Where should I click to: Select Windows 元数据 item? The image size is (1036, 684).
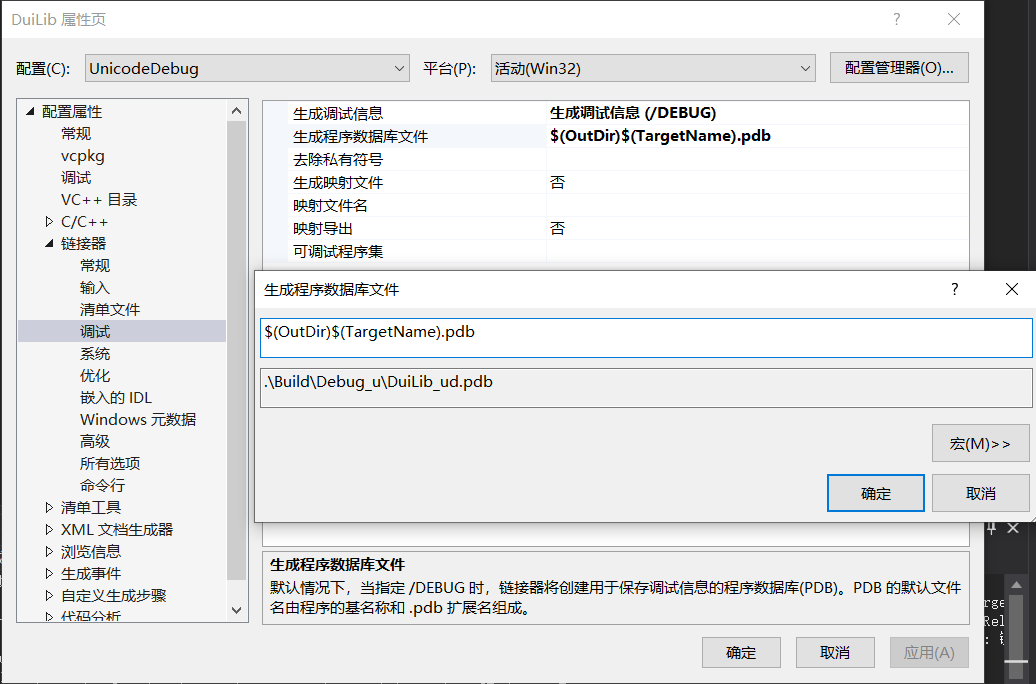click(x=137, y=419)
